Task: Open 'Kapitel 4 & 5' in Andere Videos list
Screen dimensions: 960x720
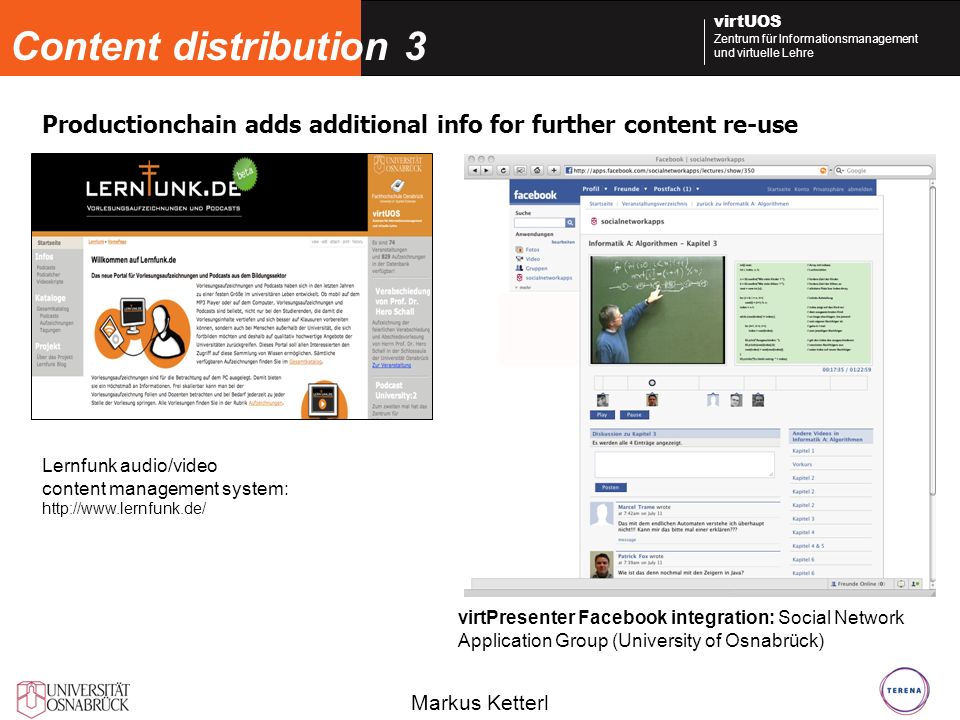Action: click(x=808, y=546)
